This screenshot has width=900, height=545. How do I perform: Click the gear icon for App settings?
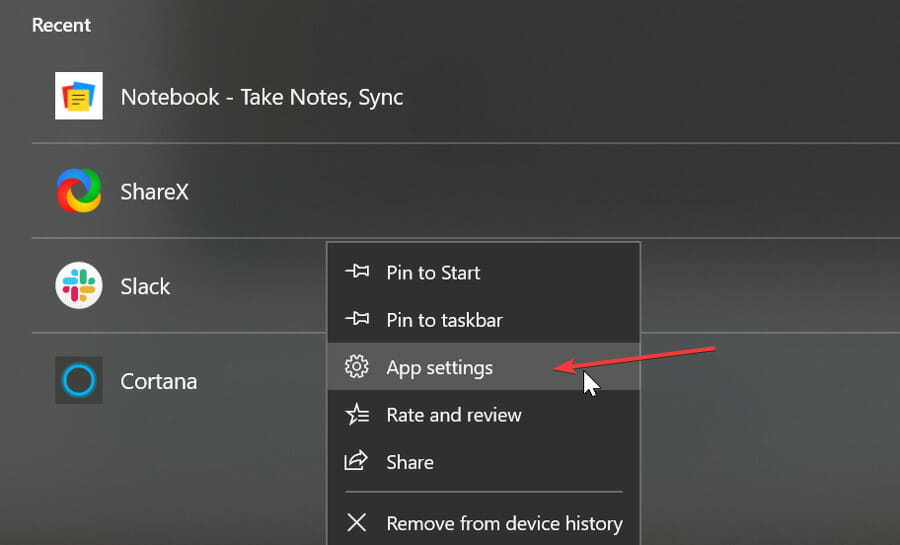pyautogui.click(x=356, y=367)
